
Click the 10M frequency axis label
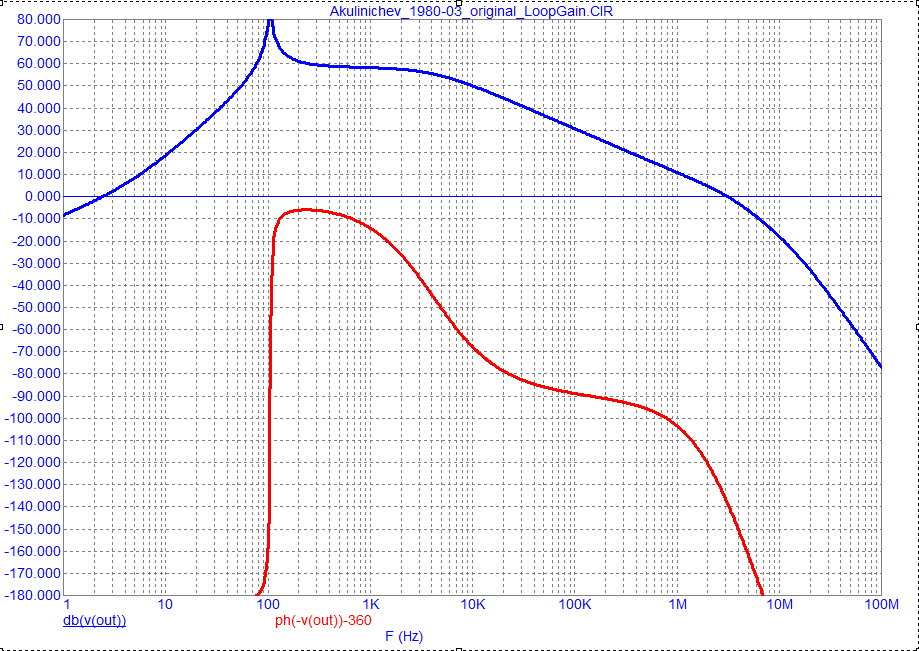(x=780, y=604)
